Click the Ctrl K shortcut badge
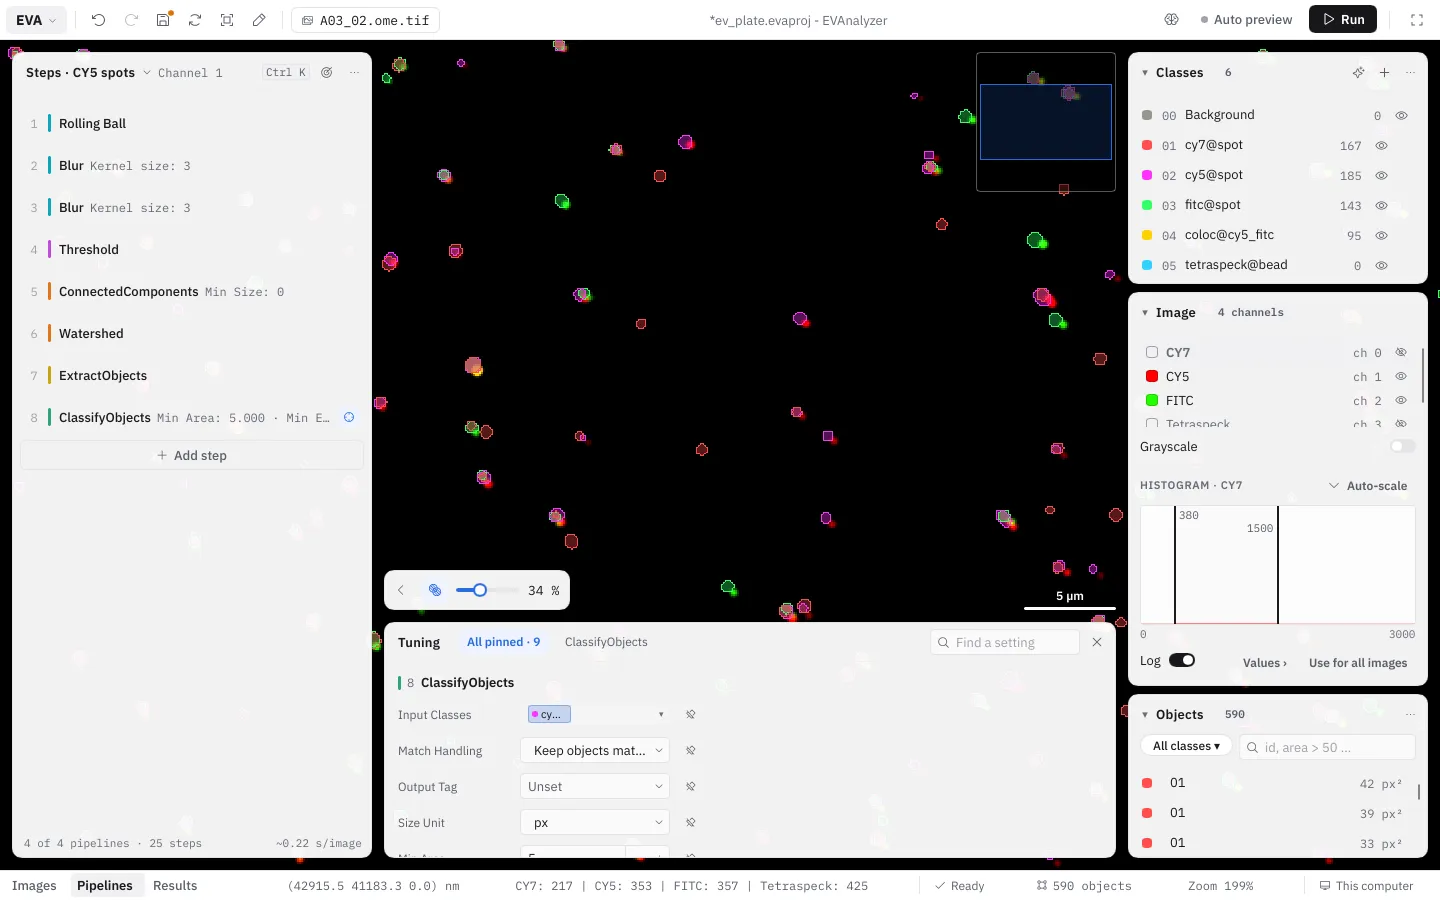Screen dimensions: 1440x900 click(286, 72)
